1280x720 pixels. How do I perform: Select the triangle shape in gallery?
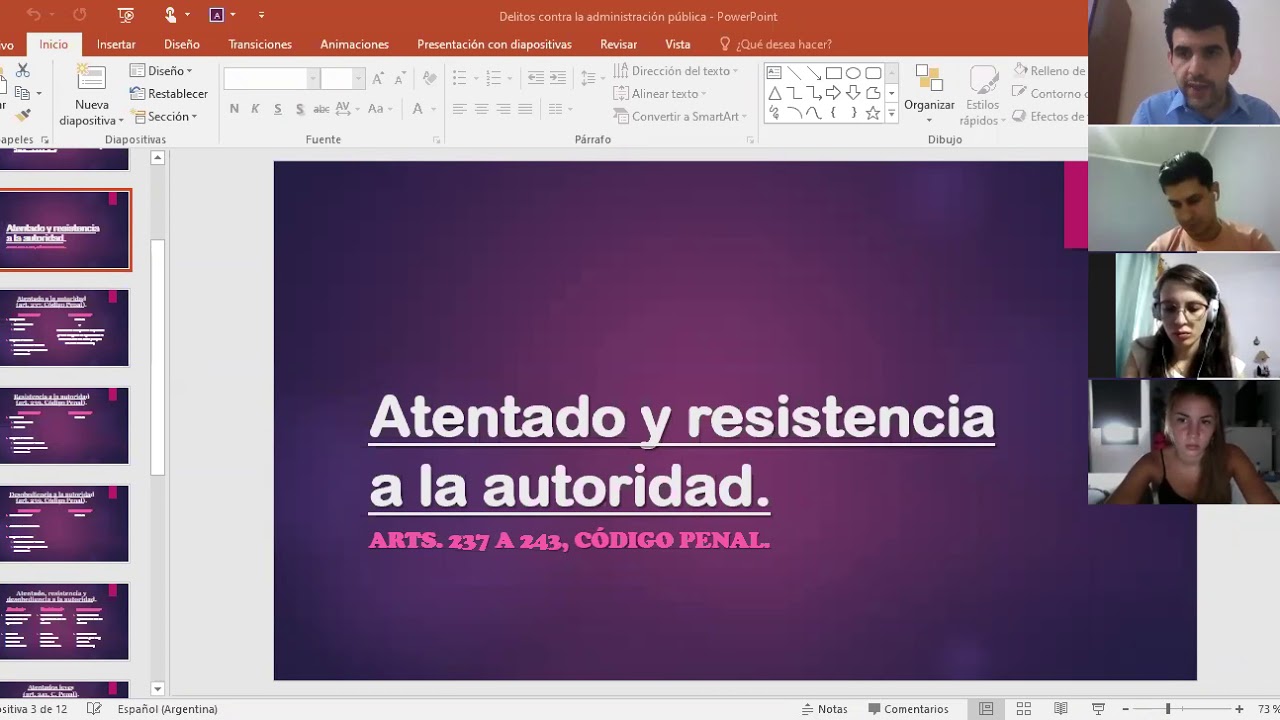pos(774,93)
